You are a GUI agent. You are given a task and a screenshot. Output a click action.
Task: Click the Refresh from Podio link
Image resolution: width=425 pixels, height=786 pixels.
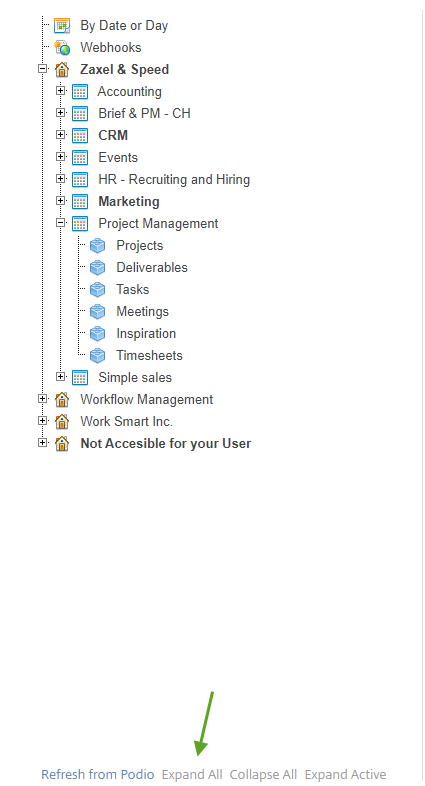click(98, 774)
